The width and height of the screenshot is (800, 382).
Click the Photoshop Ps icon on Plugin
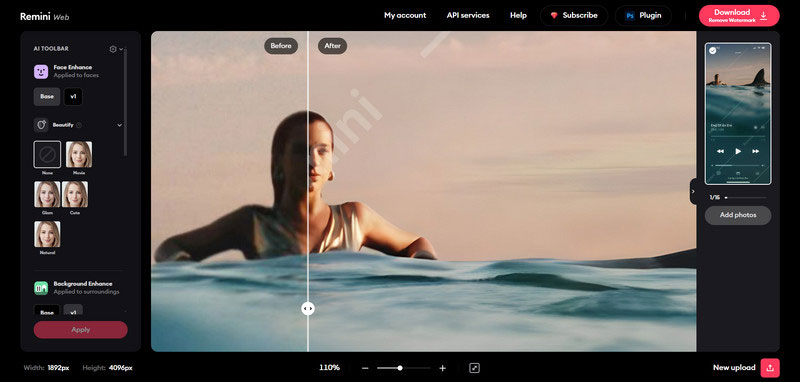630,16
